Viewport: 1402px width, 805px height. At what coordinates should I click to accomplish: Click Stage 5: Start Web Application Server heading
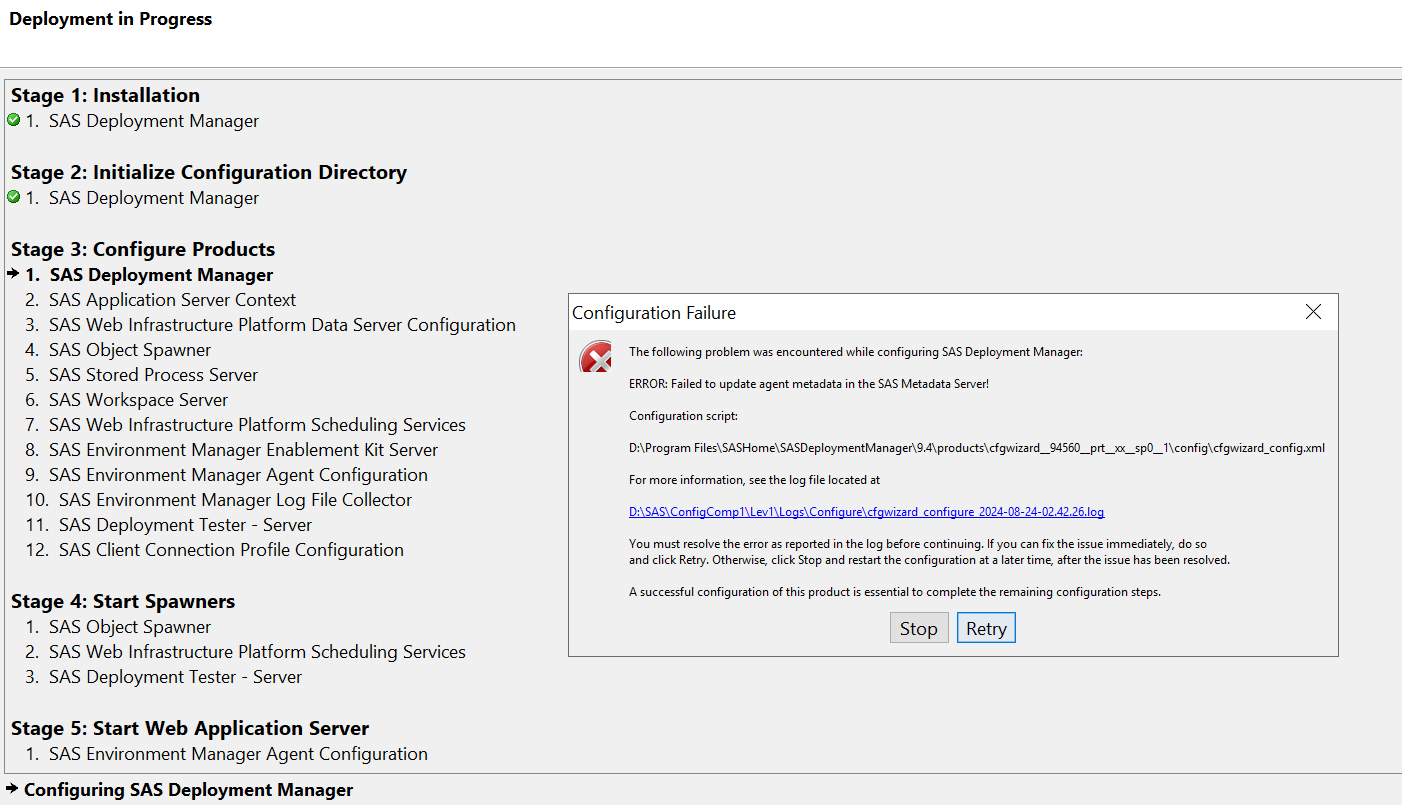[190, 728]
